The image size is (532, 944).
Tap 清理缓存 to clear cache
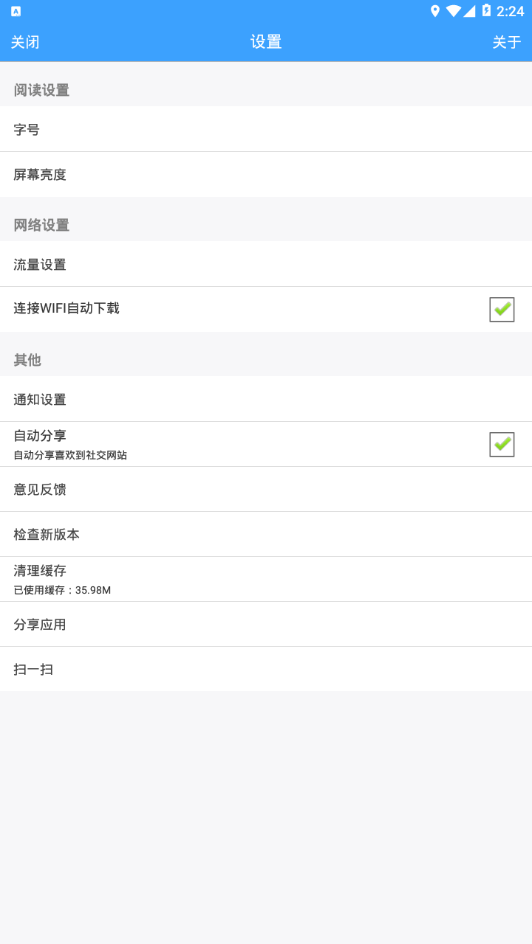coord(266,579)
